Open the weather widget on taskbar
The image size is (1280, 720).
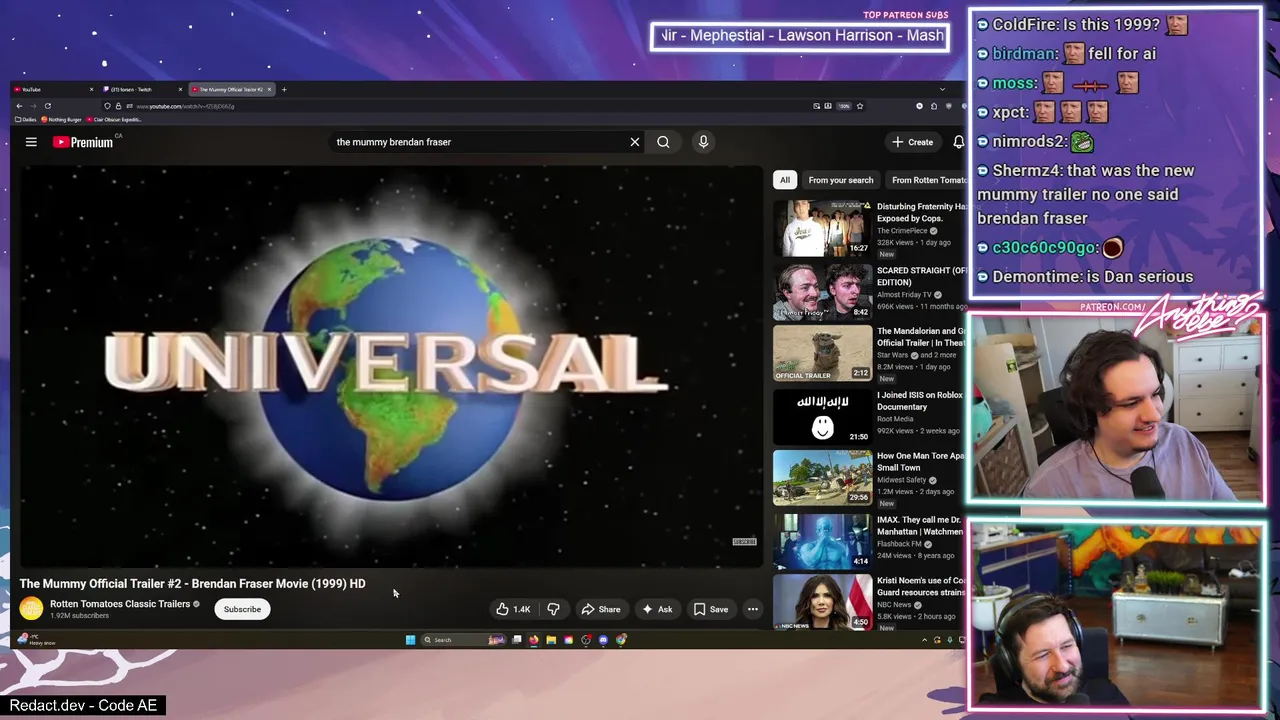point(35,640)
